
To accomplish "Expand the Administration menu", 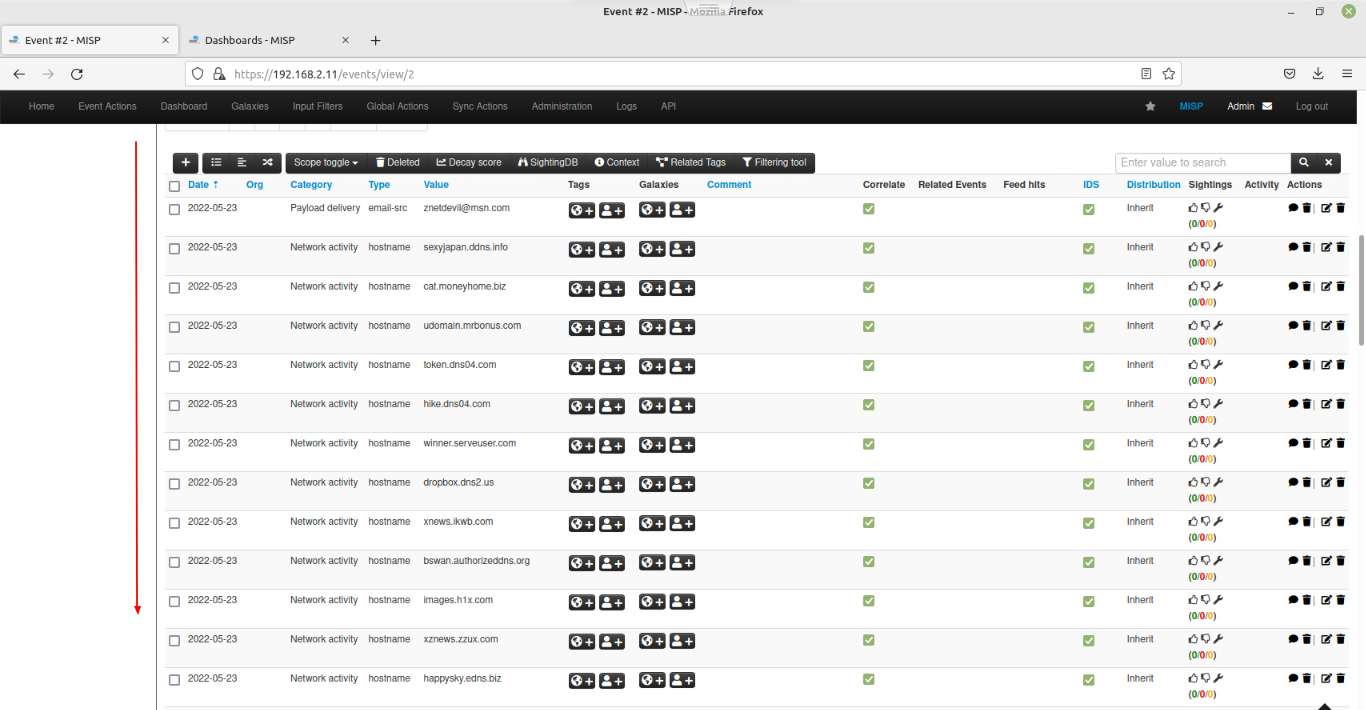I will point(561,106).
